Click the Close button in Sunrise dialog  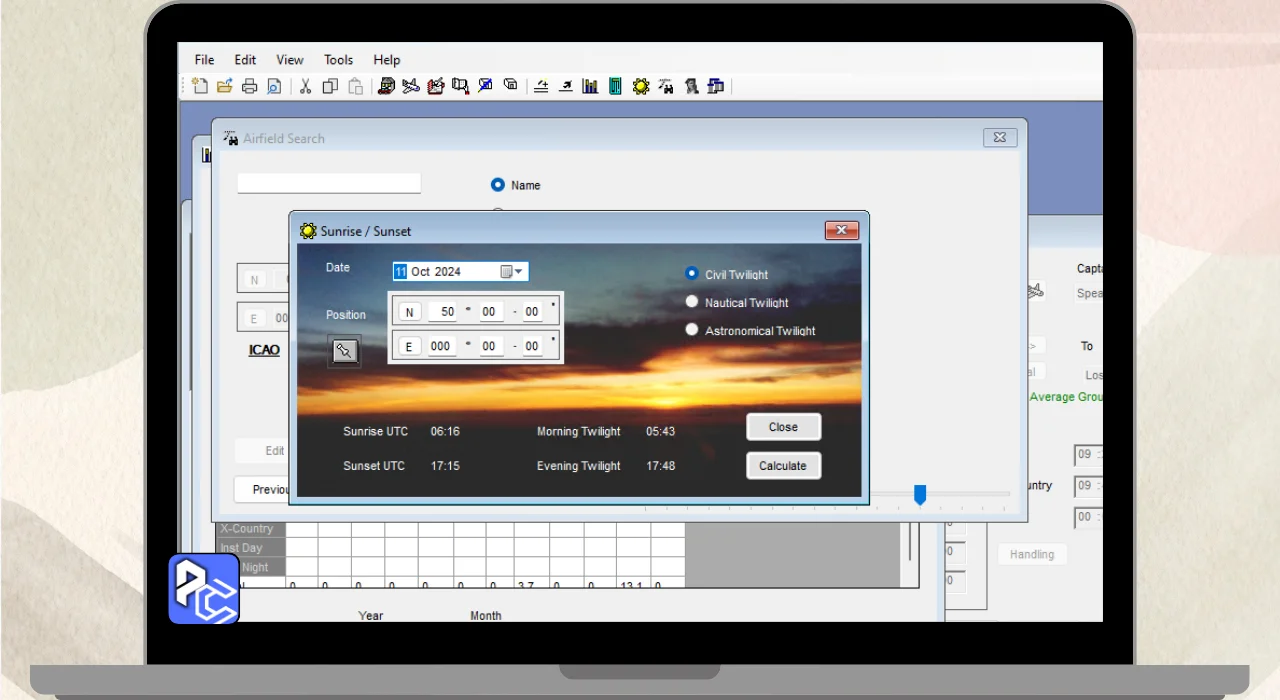[x=783, y=427]
